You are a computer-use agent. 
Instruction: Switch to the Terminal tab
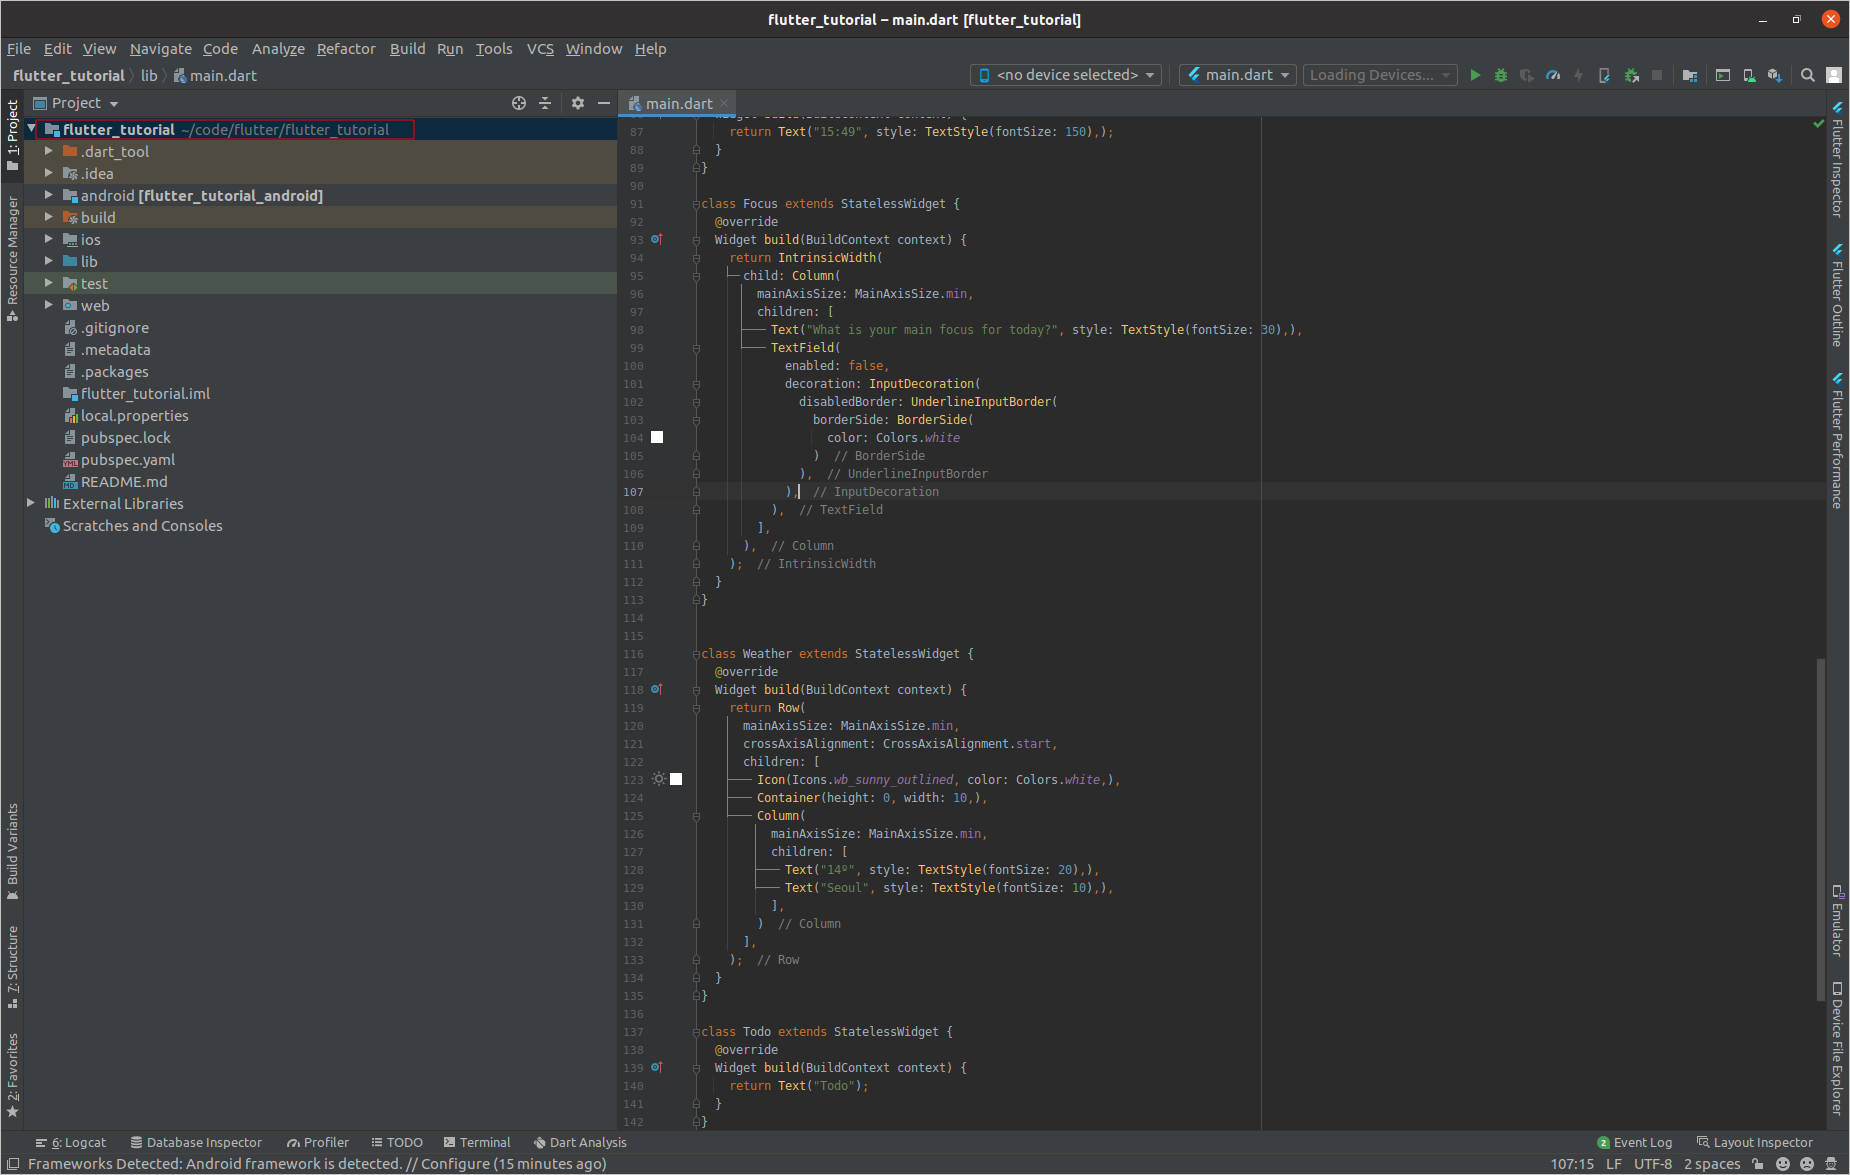477,1142
